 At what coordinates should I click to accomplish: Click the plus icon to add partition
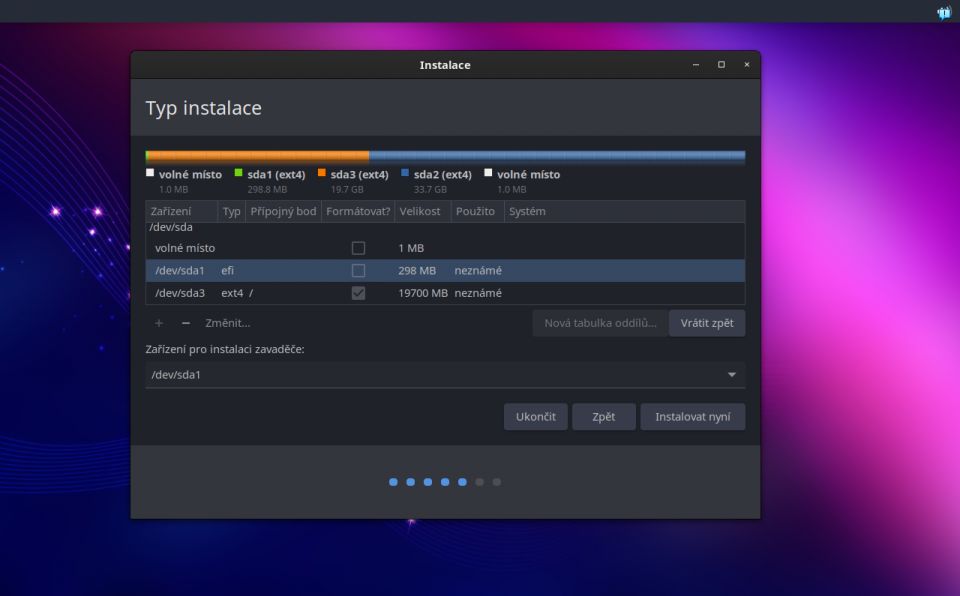pyautogui.click(x=159, y=323)
